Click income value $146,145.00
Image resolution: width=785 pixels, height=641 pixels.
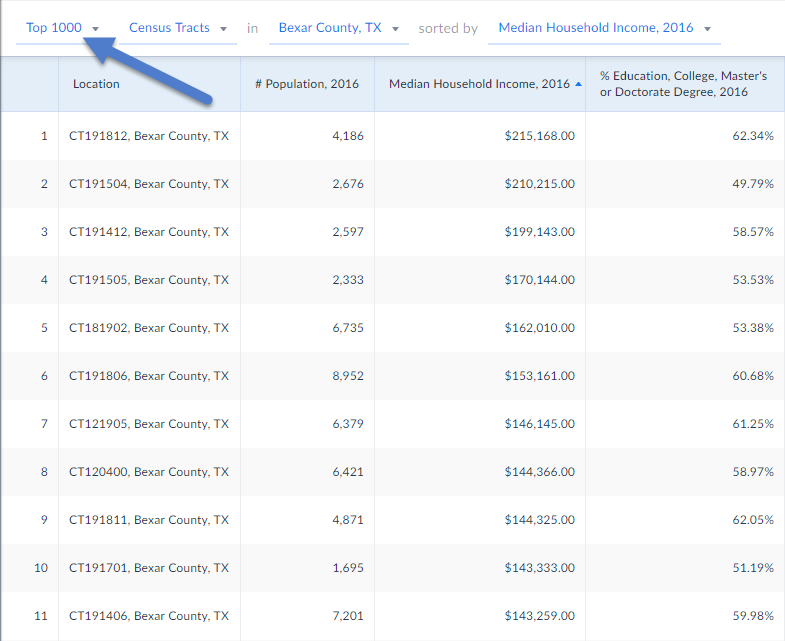coord(540,424)
